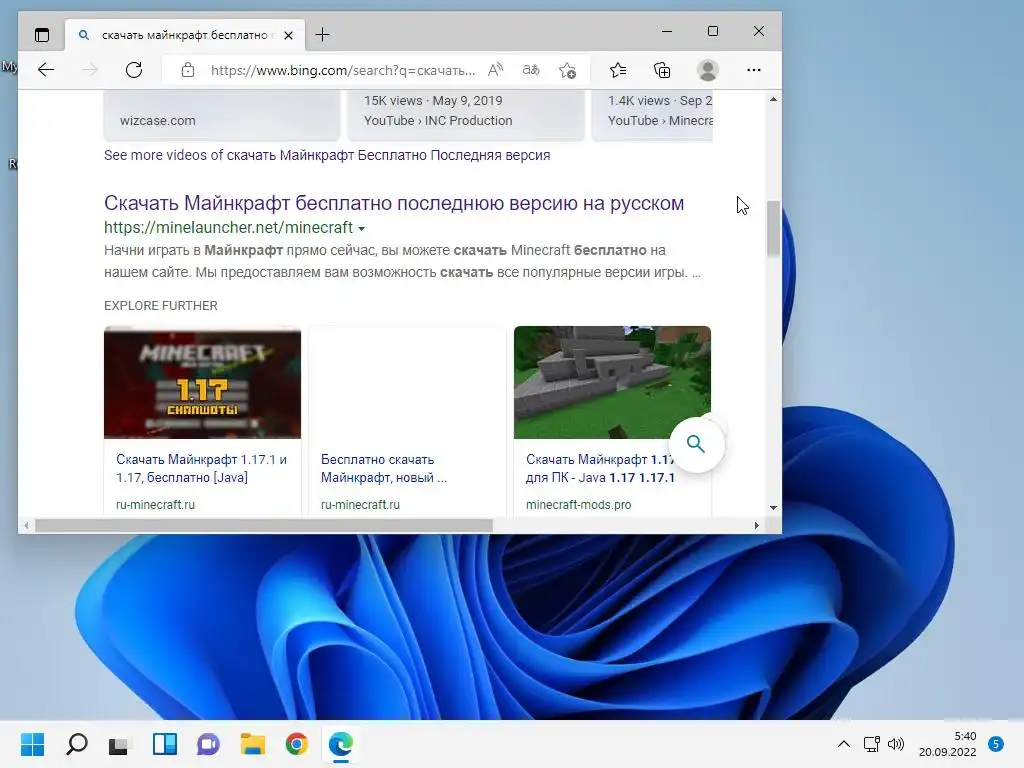Open Minecraft 1.17 снапшоты thumbnail
The height and width of the screenshot is (768, 1024).
(202, 383)
